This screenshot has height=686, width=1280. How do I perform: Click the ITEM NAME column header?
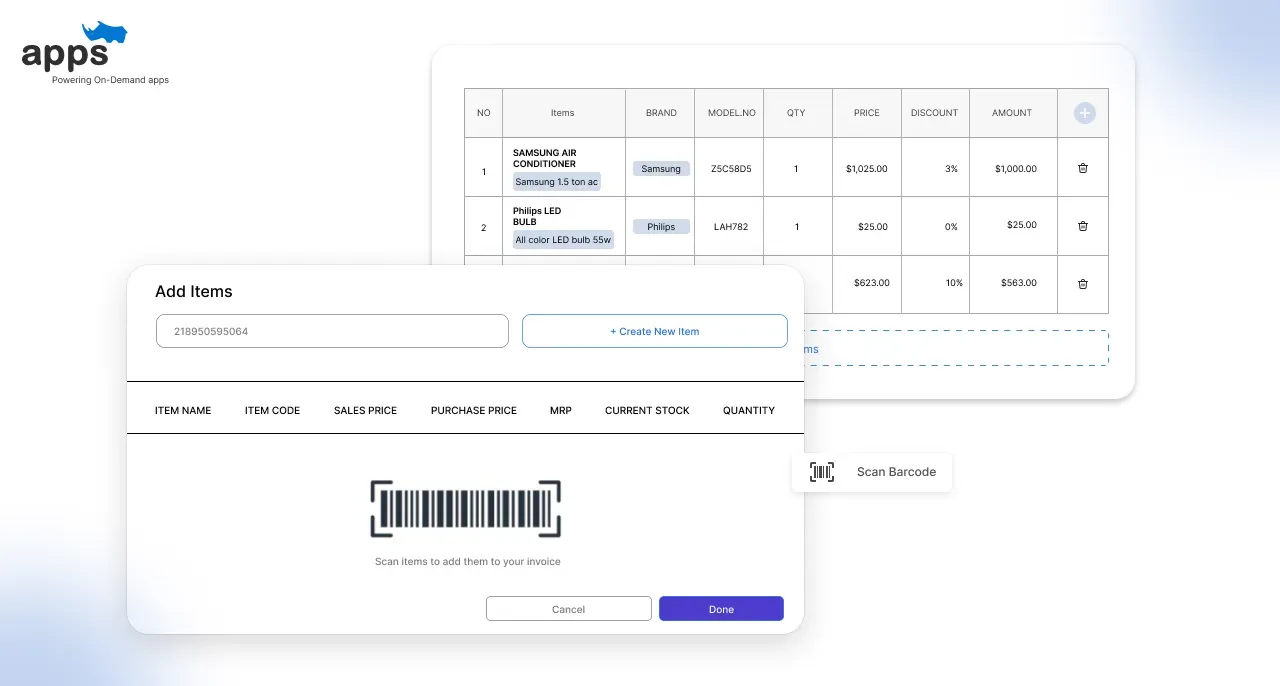tap(183, 410)
